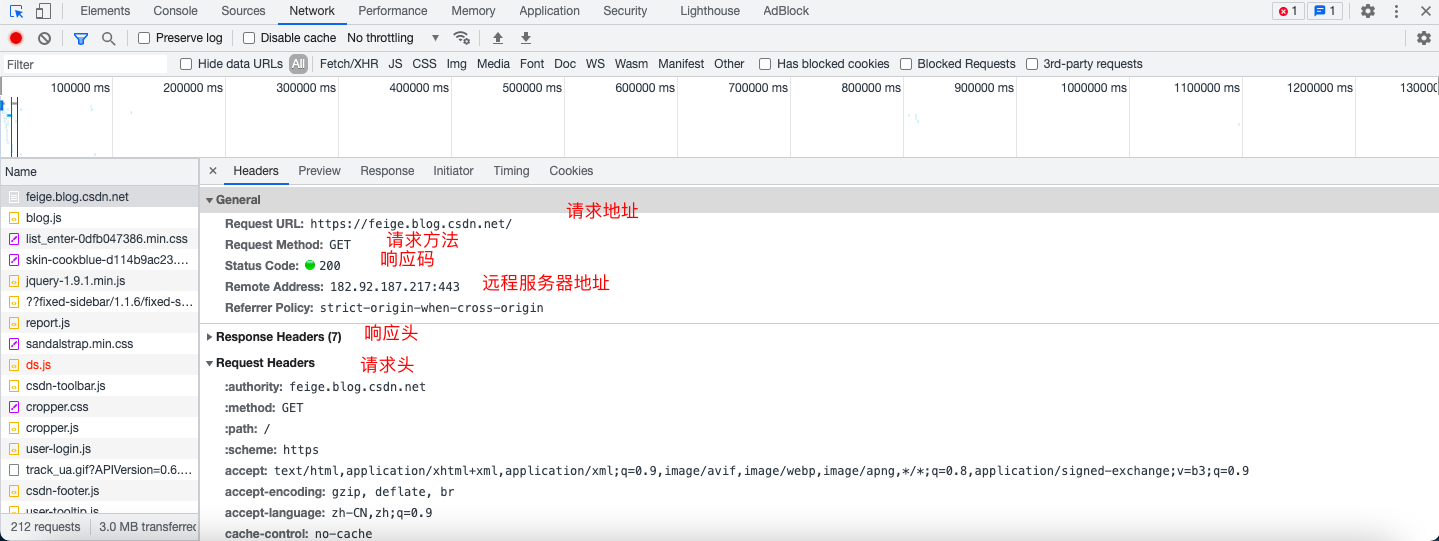
Task: Switch to the Elements panel
Action: [105, 11]
